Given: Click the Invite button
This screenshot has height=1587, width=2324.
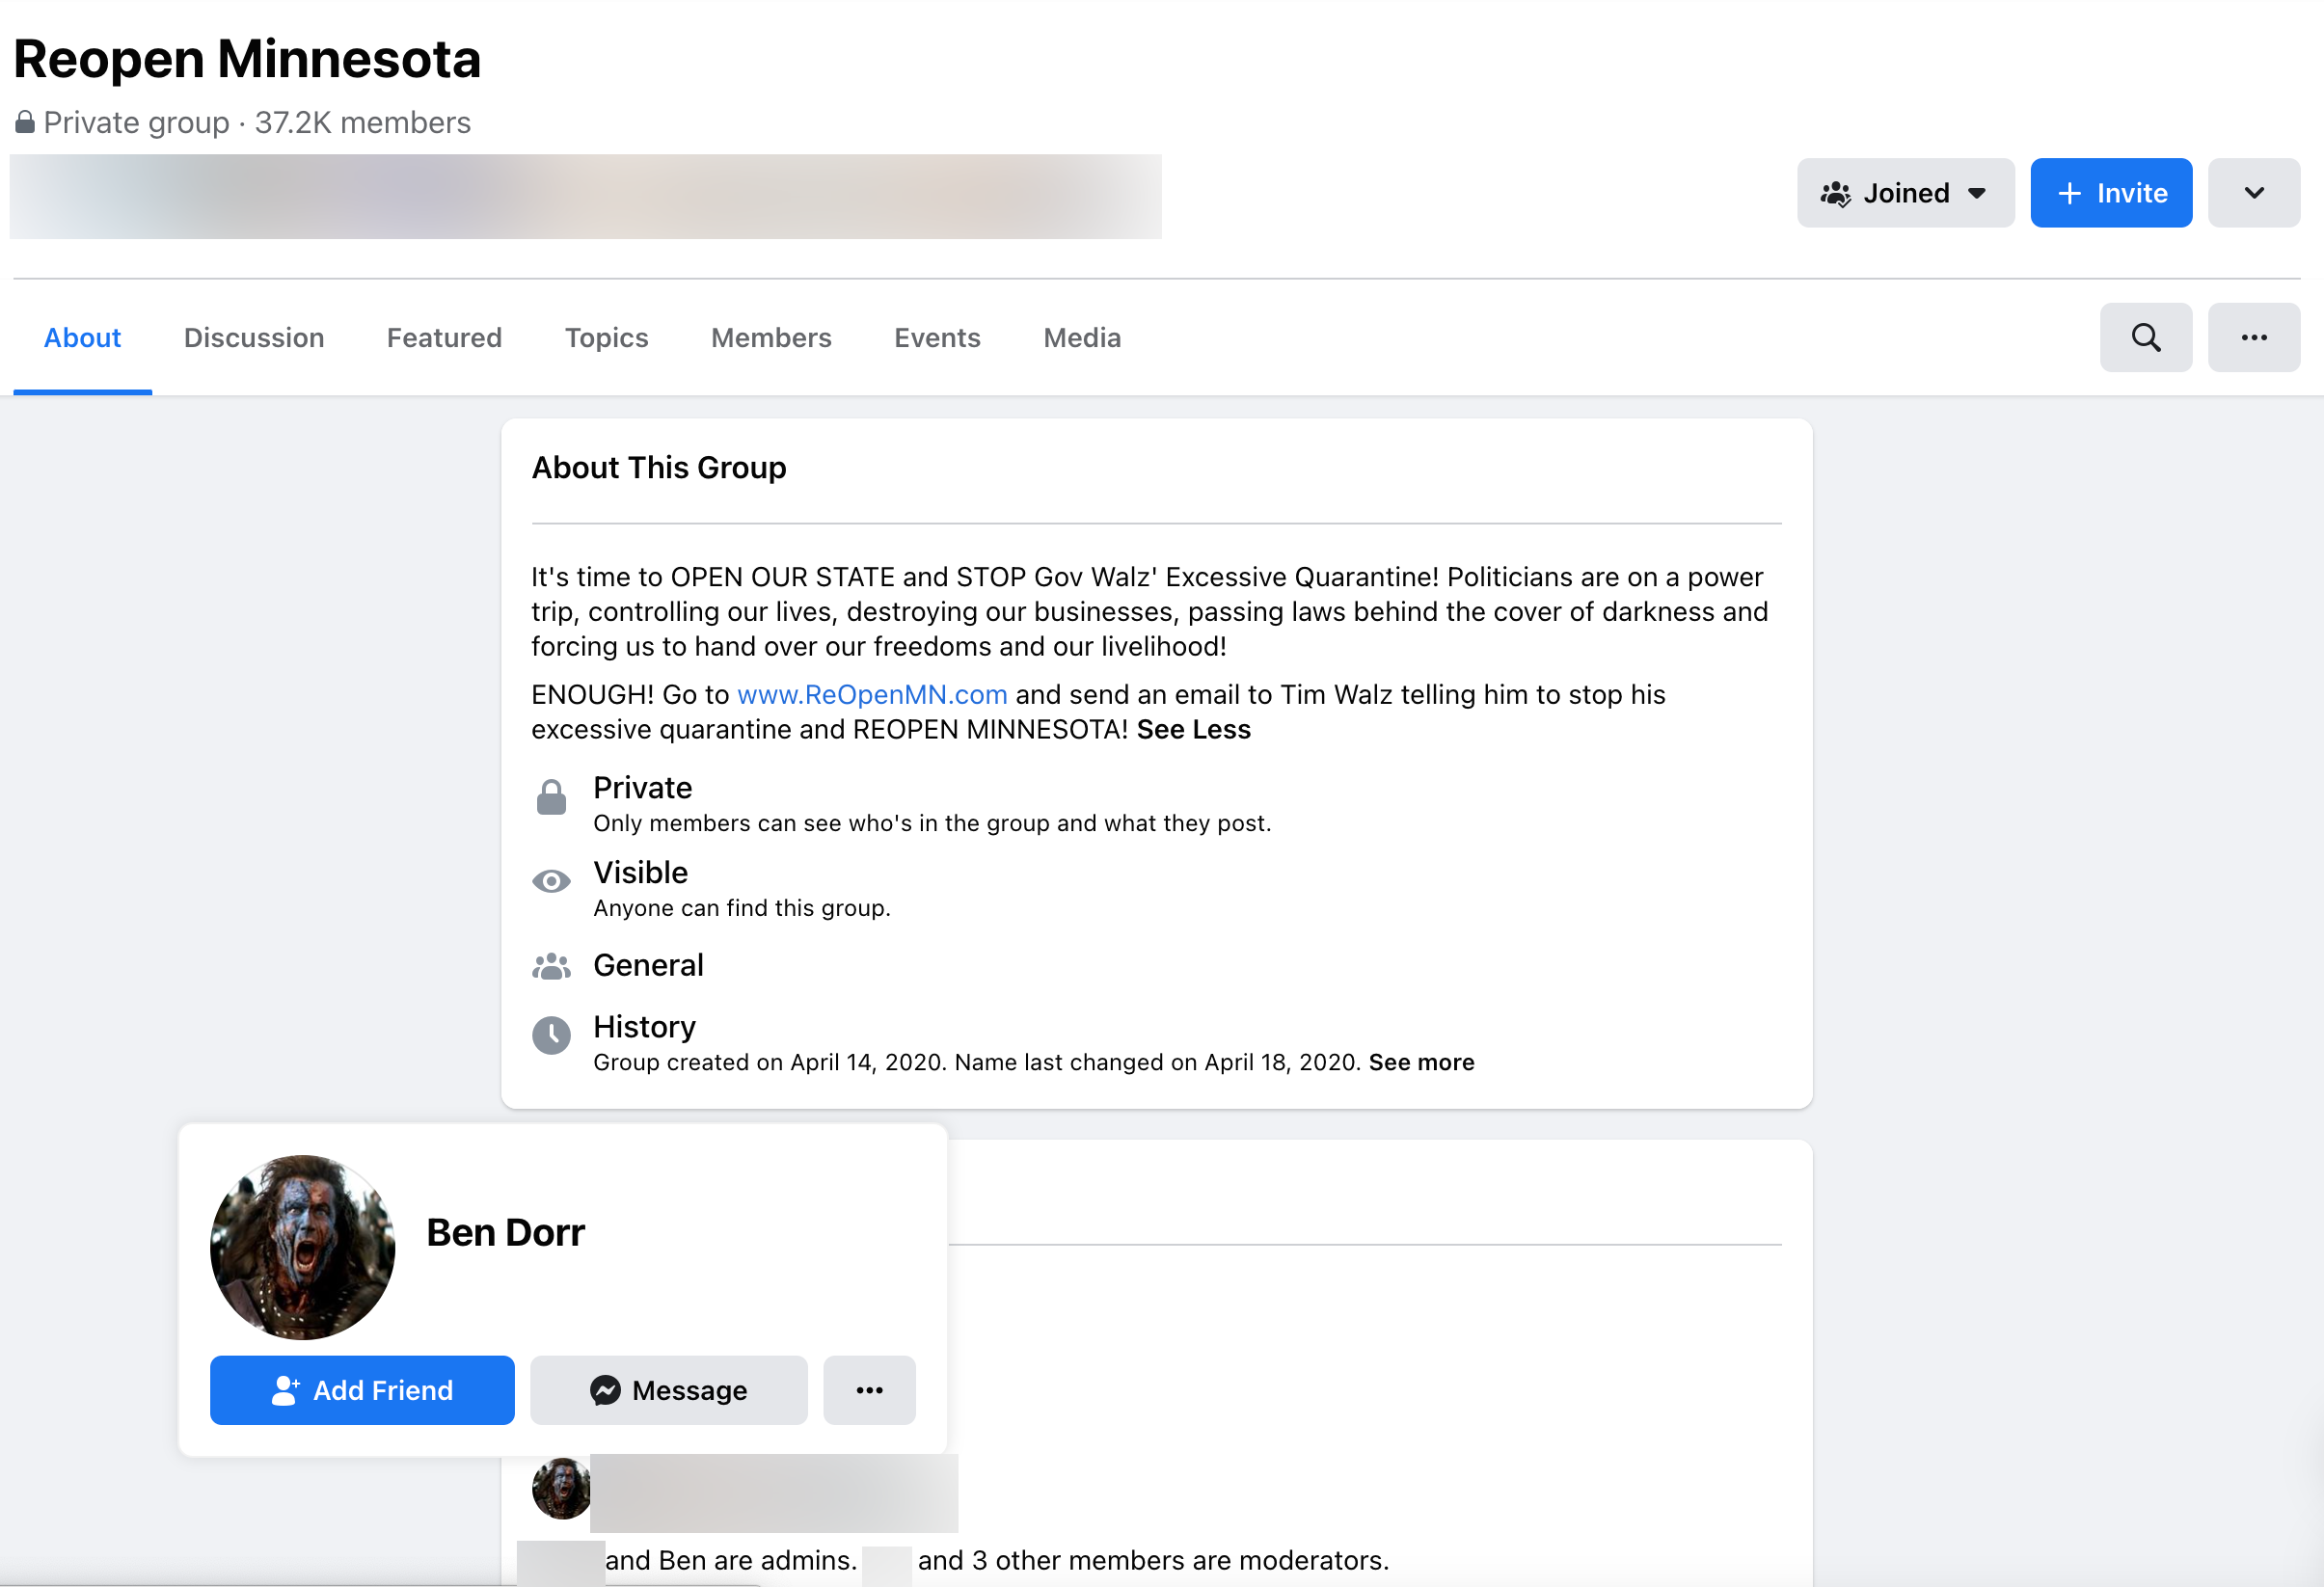Looking at the screenshot, I should tap(2111, 192).
